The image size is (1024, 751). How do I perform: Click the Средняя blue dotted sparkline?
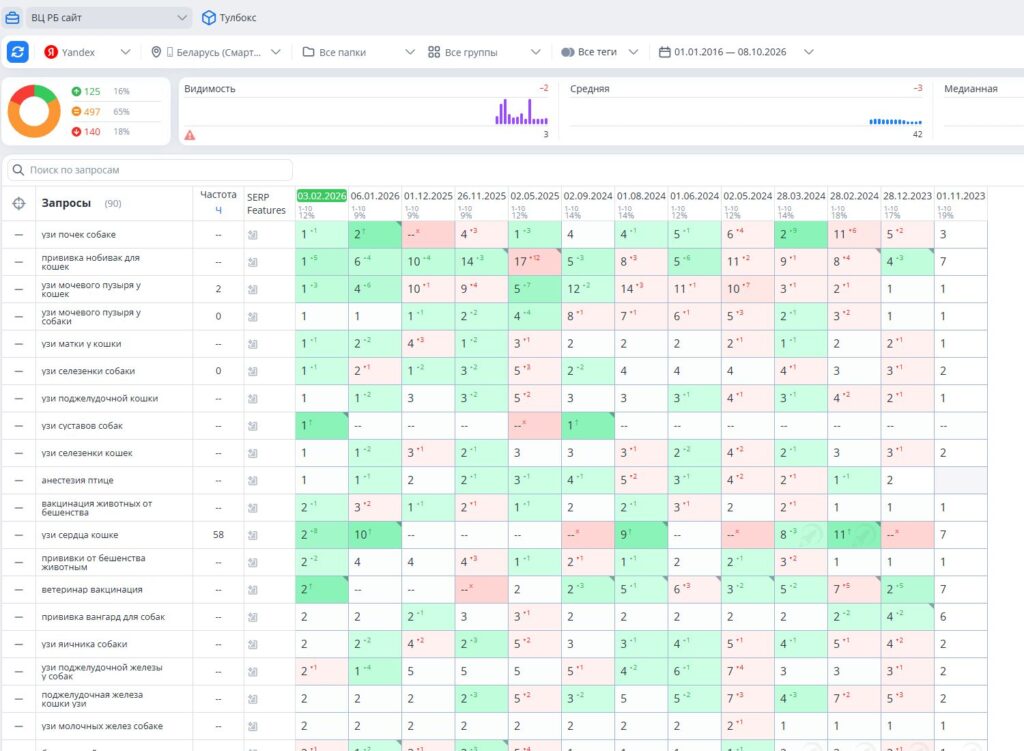coord(895,121)
